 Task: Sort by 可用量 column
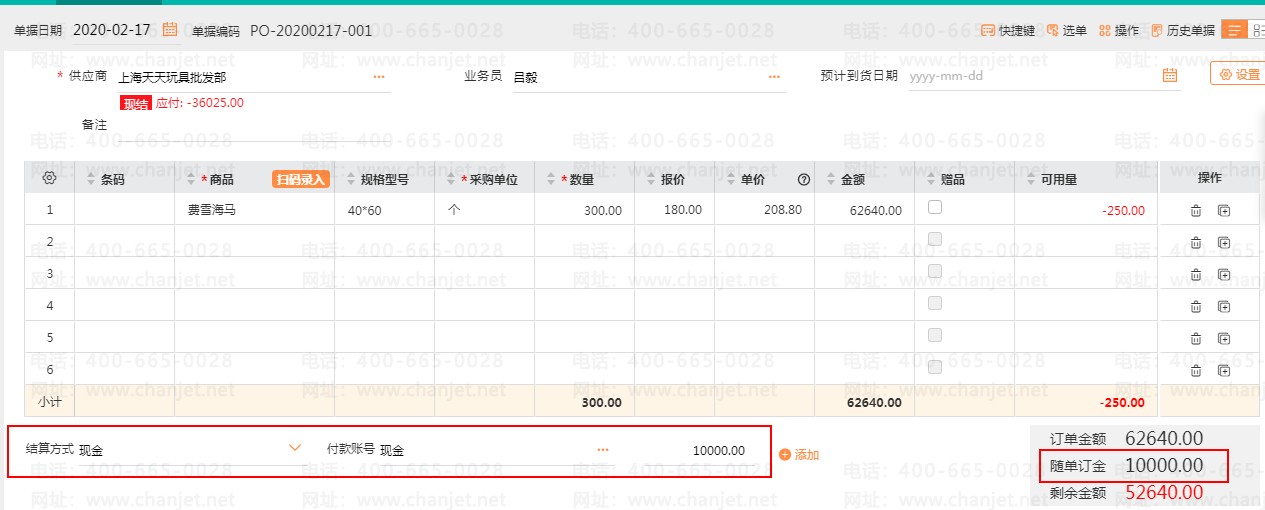point(1029,180)
